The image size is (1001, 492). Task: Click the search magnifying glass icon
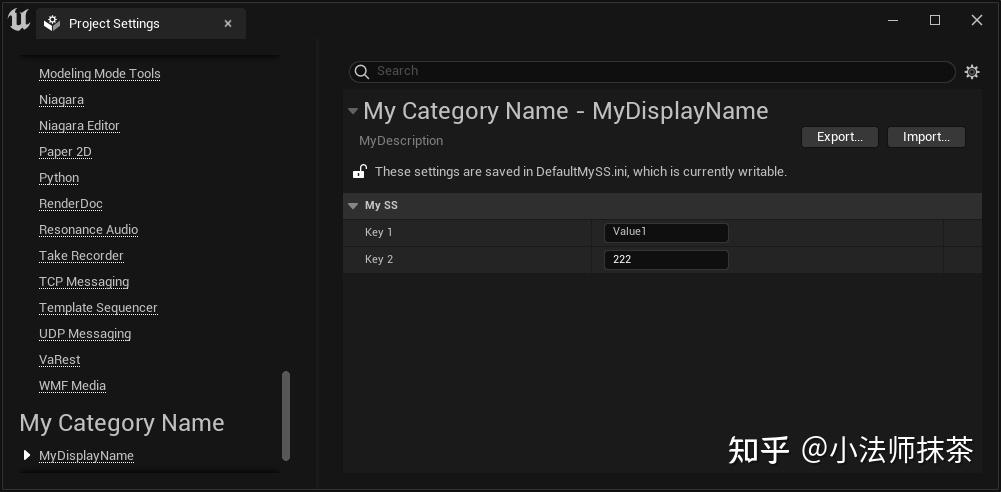coord(362,71)
